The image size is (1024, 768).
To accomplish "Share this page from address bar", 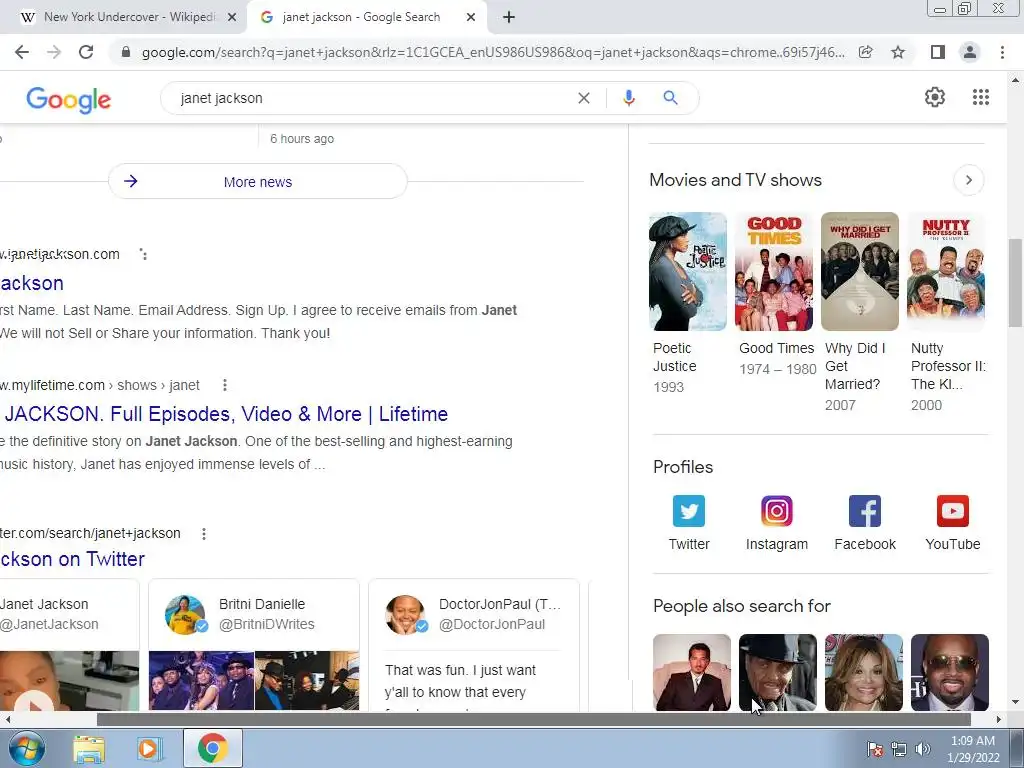I will pos(865,52).
